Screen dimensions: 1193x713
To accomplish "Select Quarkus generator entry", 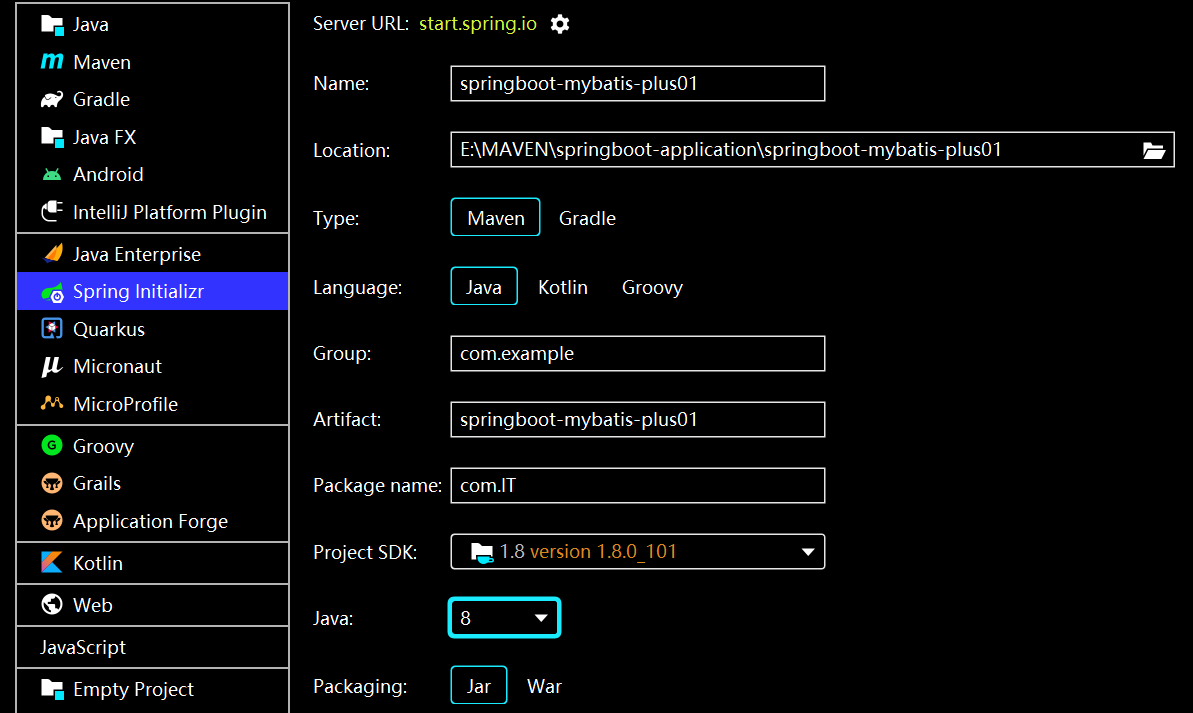I will 152,329.
